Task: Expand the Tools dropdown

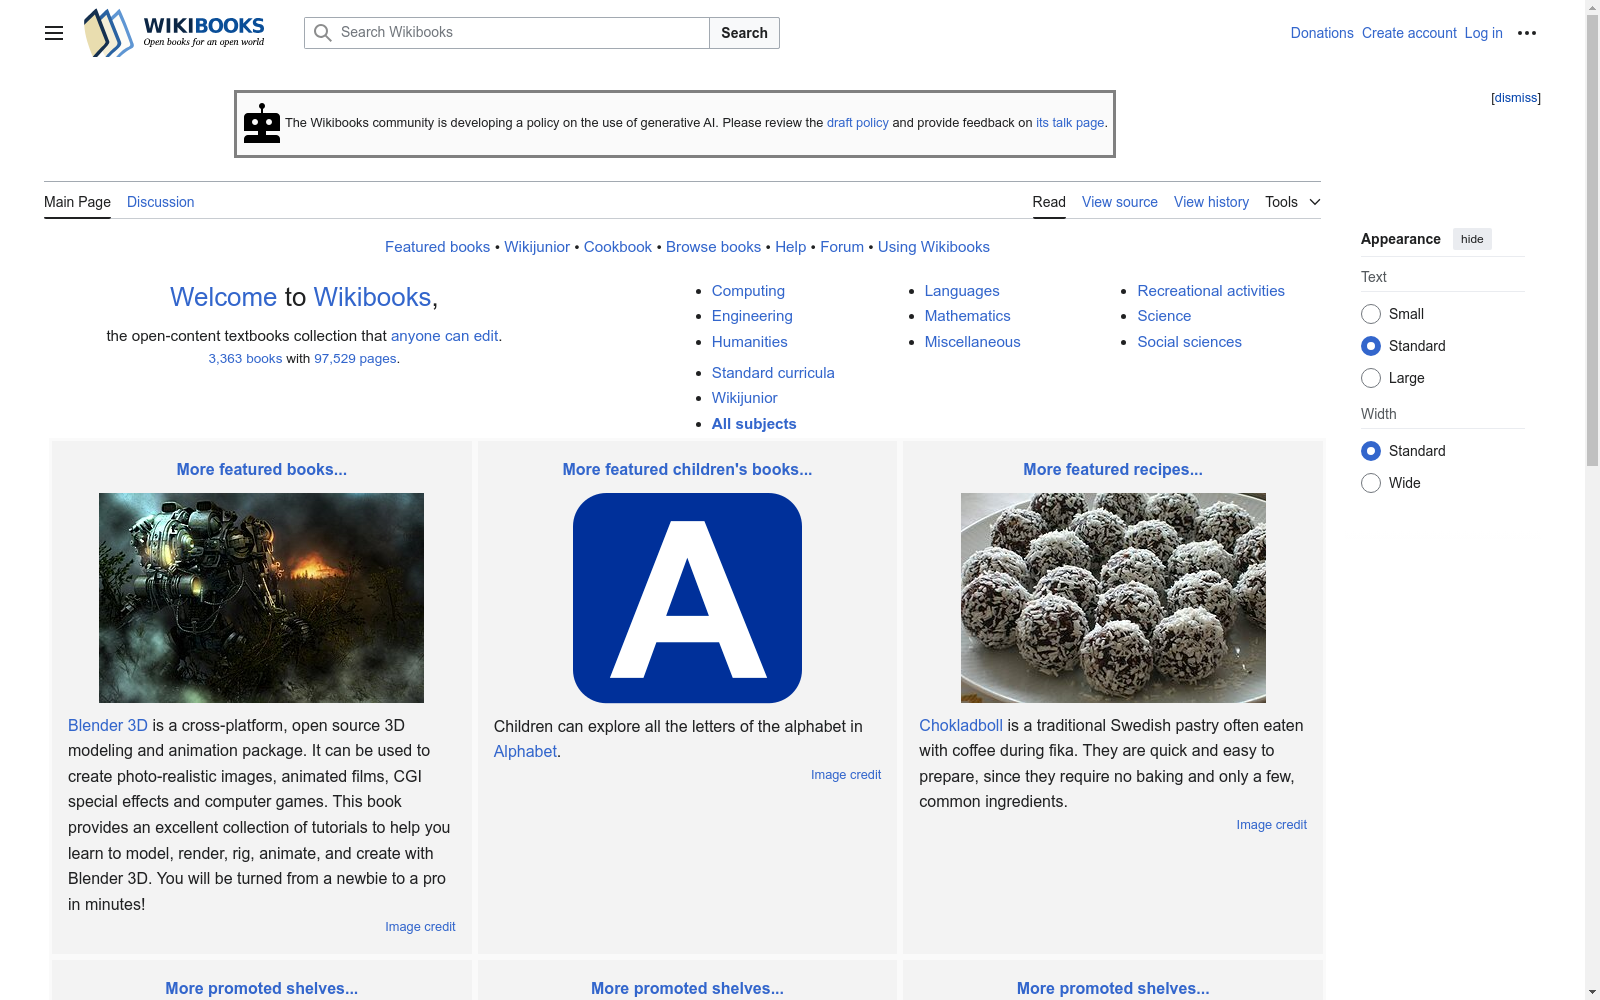Action: [1292, 202]
